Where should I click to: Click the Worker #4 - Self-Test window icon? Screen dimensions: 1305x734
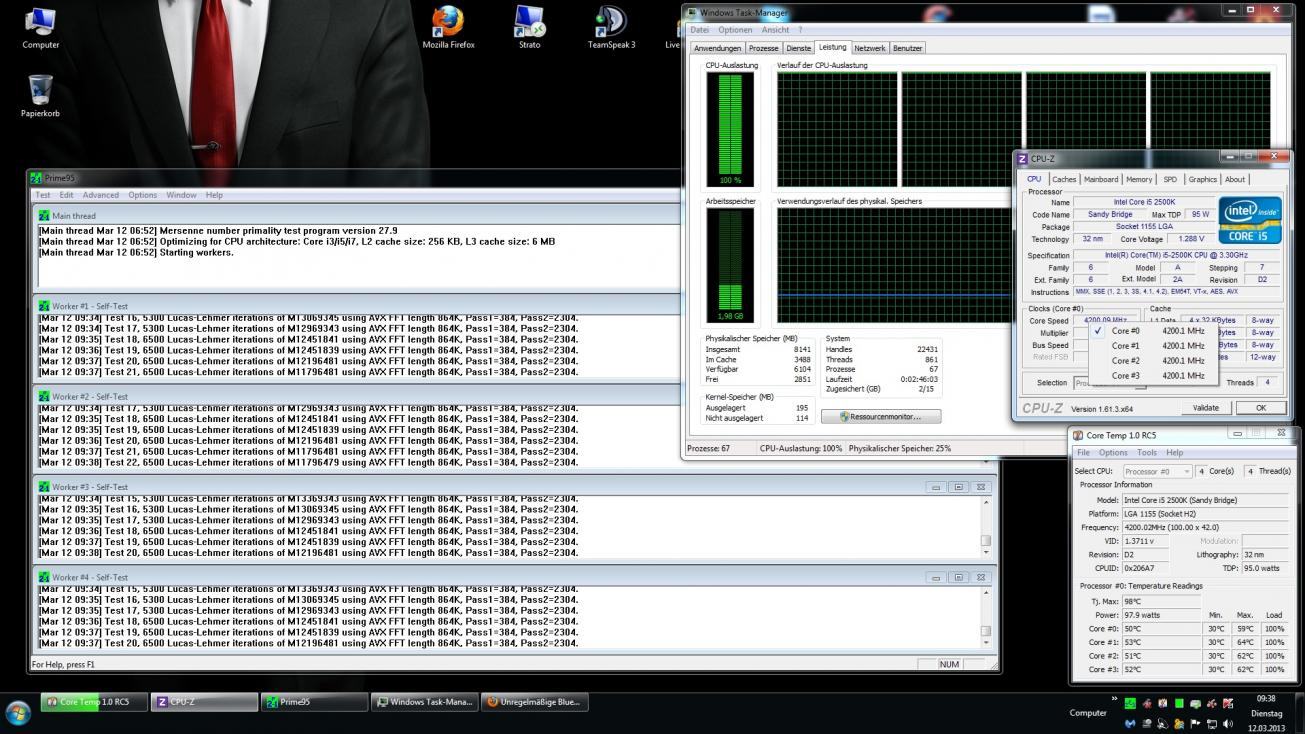[x=44, y=577]
